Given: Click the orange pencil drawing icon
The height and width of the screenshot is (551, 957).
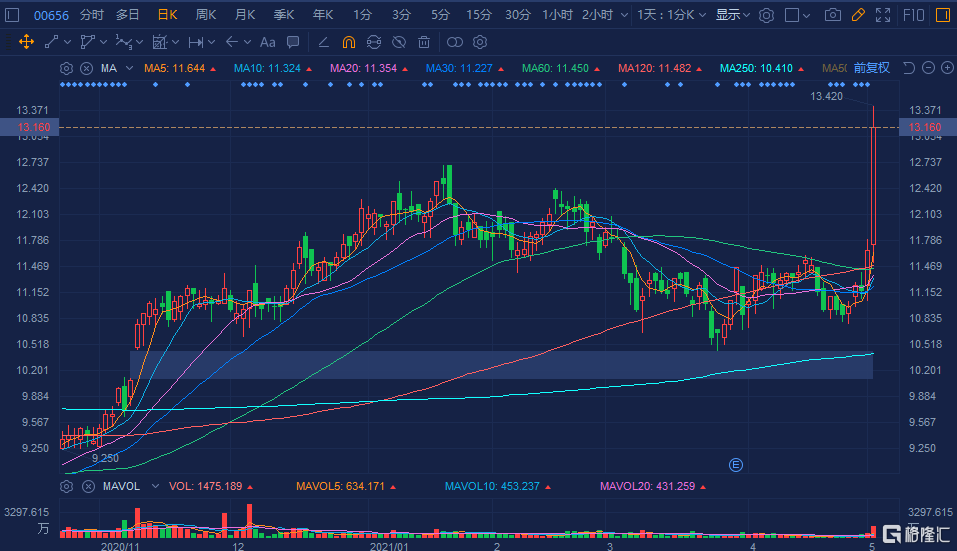Looking at the screenshot, I should [x=857, y=15].
